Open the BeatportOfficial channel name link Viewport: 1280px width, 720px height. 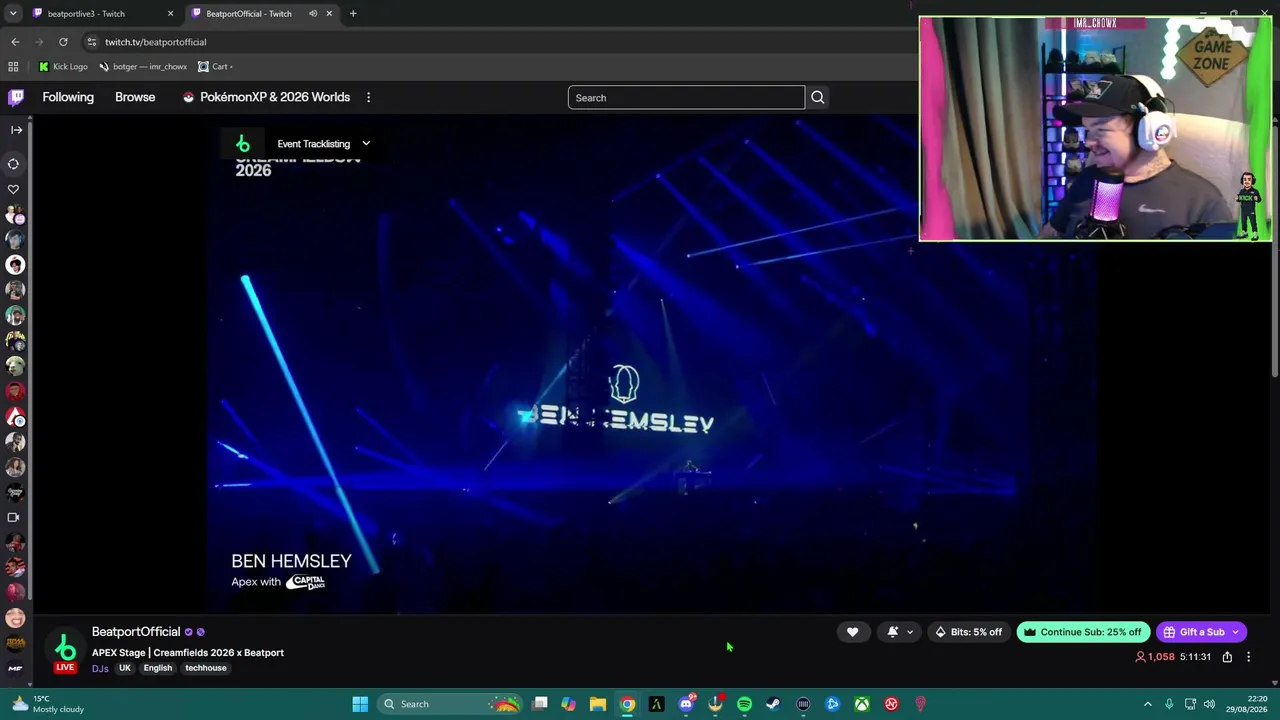pyautogui.click(x=136, y=632)
